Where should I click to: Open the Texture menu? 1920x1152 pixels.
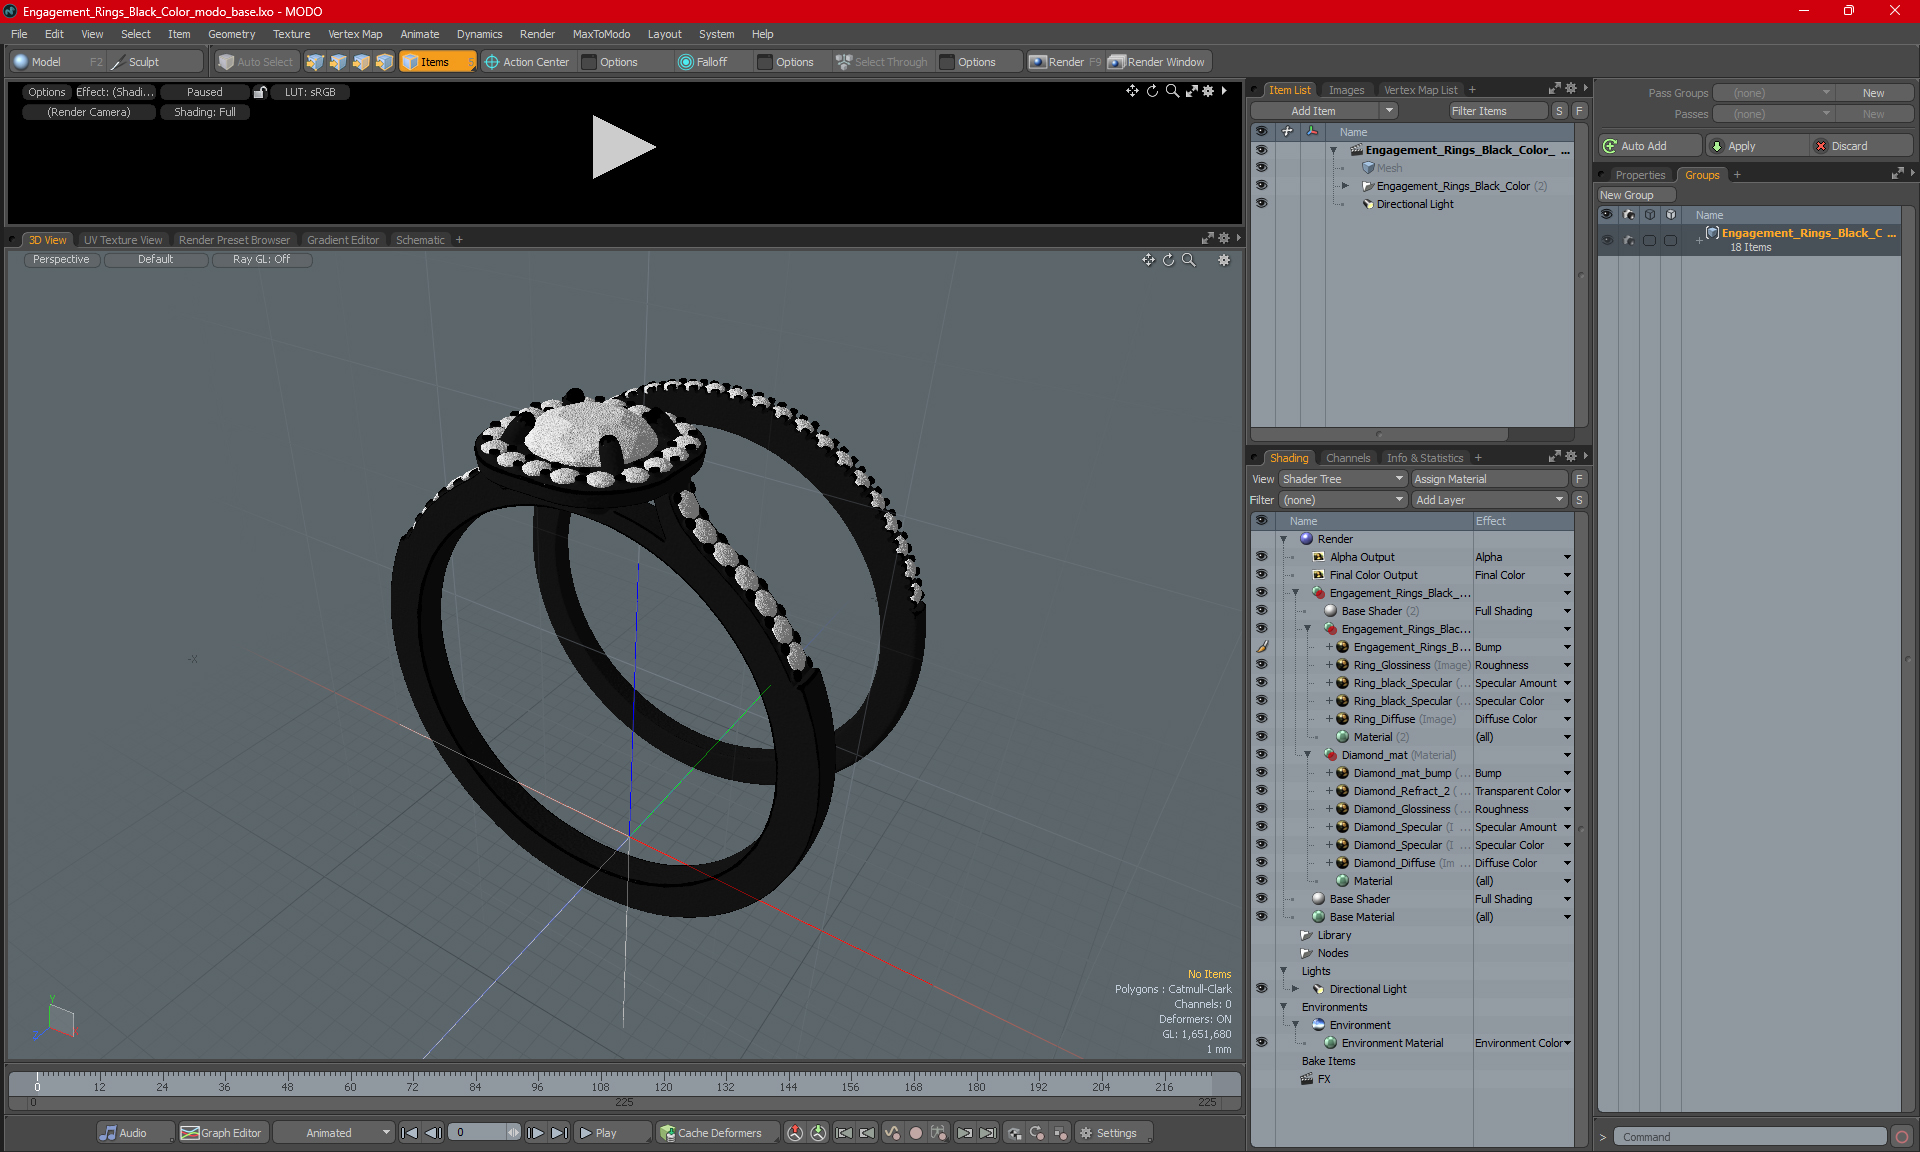coord(291,34)
